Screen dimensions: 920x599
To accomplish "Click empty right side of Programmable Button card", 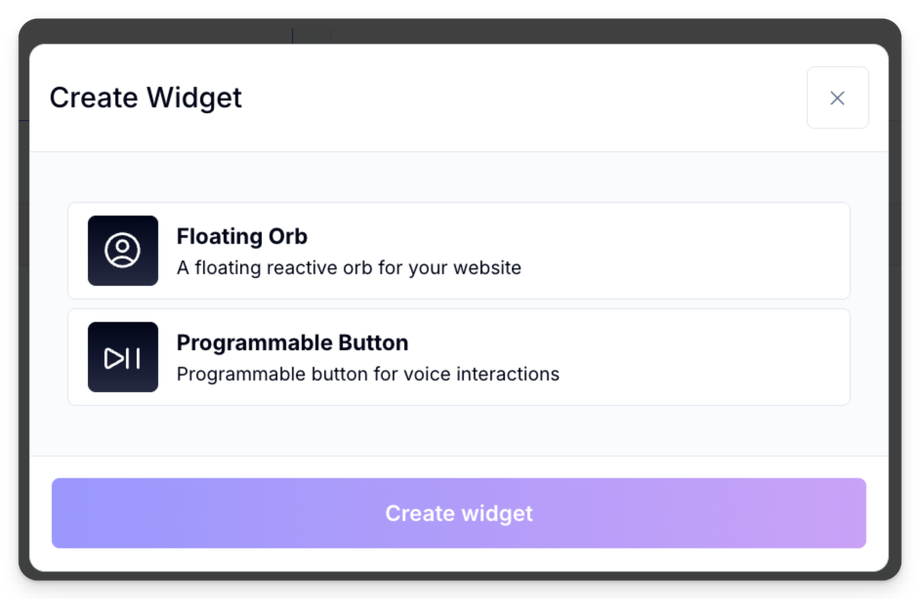I will tap(720, 357).
